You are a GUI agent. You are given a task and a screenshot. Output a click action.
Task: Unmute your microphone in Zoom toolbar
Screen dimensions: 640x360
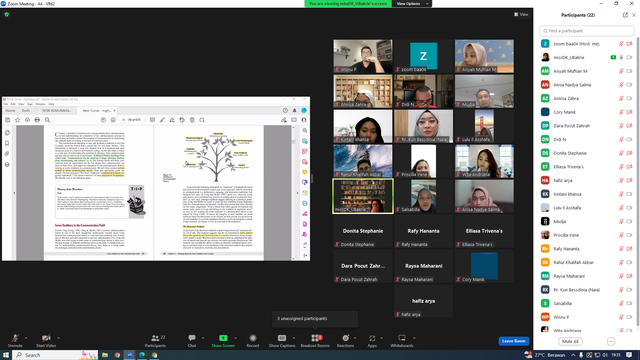tap(15, 340)
